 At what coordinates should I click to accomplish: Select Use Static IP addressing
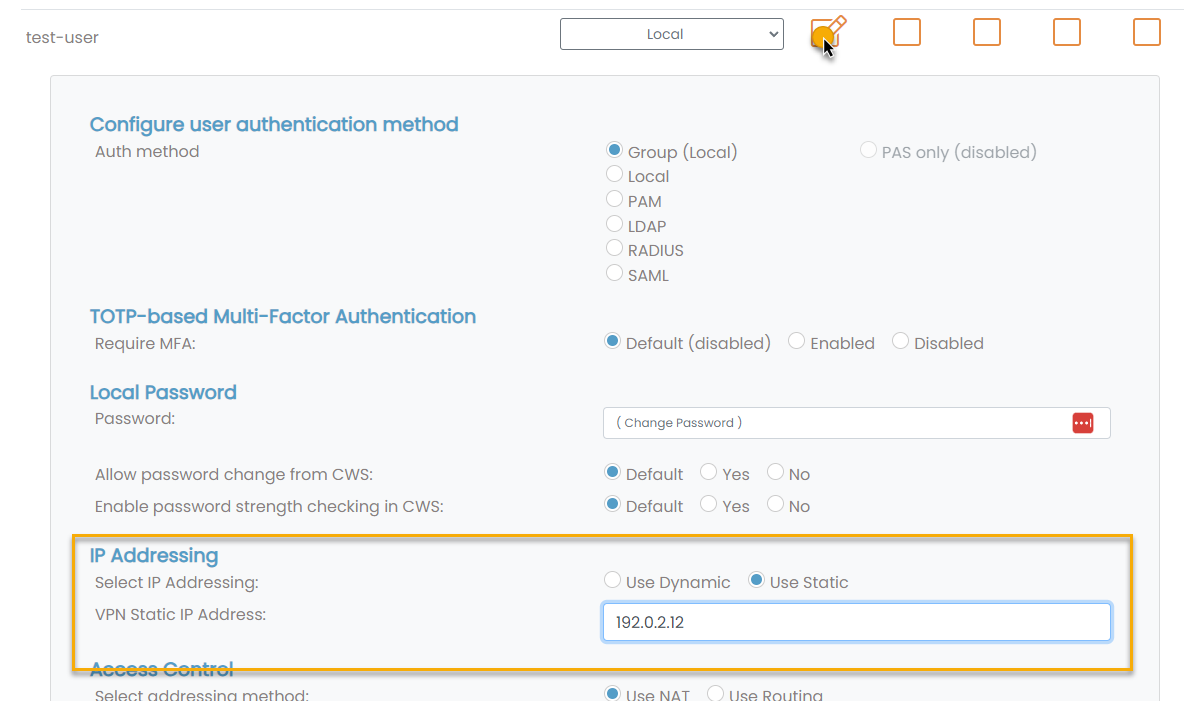coord(757,581)
